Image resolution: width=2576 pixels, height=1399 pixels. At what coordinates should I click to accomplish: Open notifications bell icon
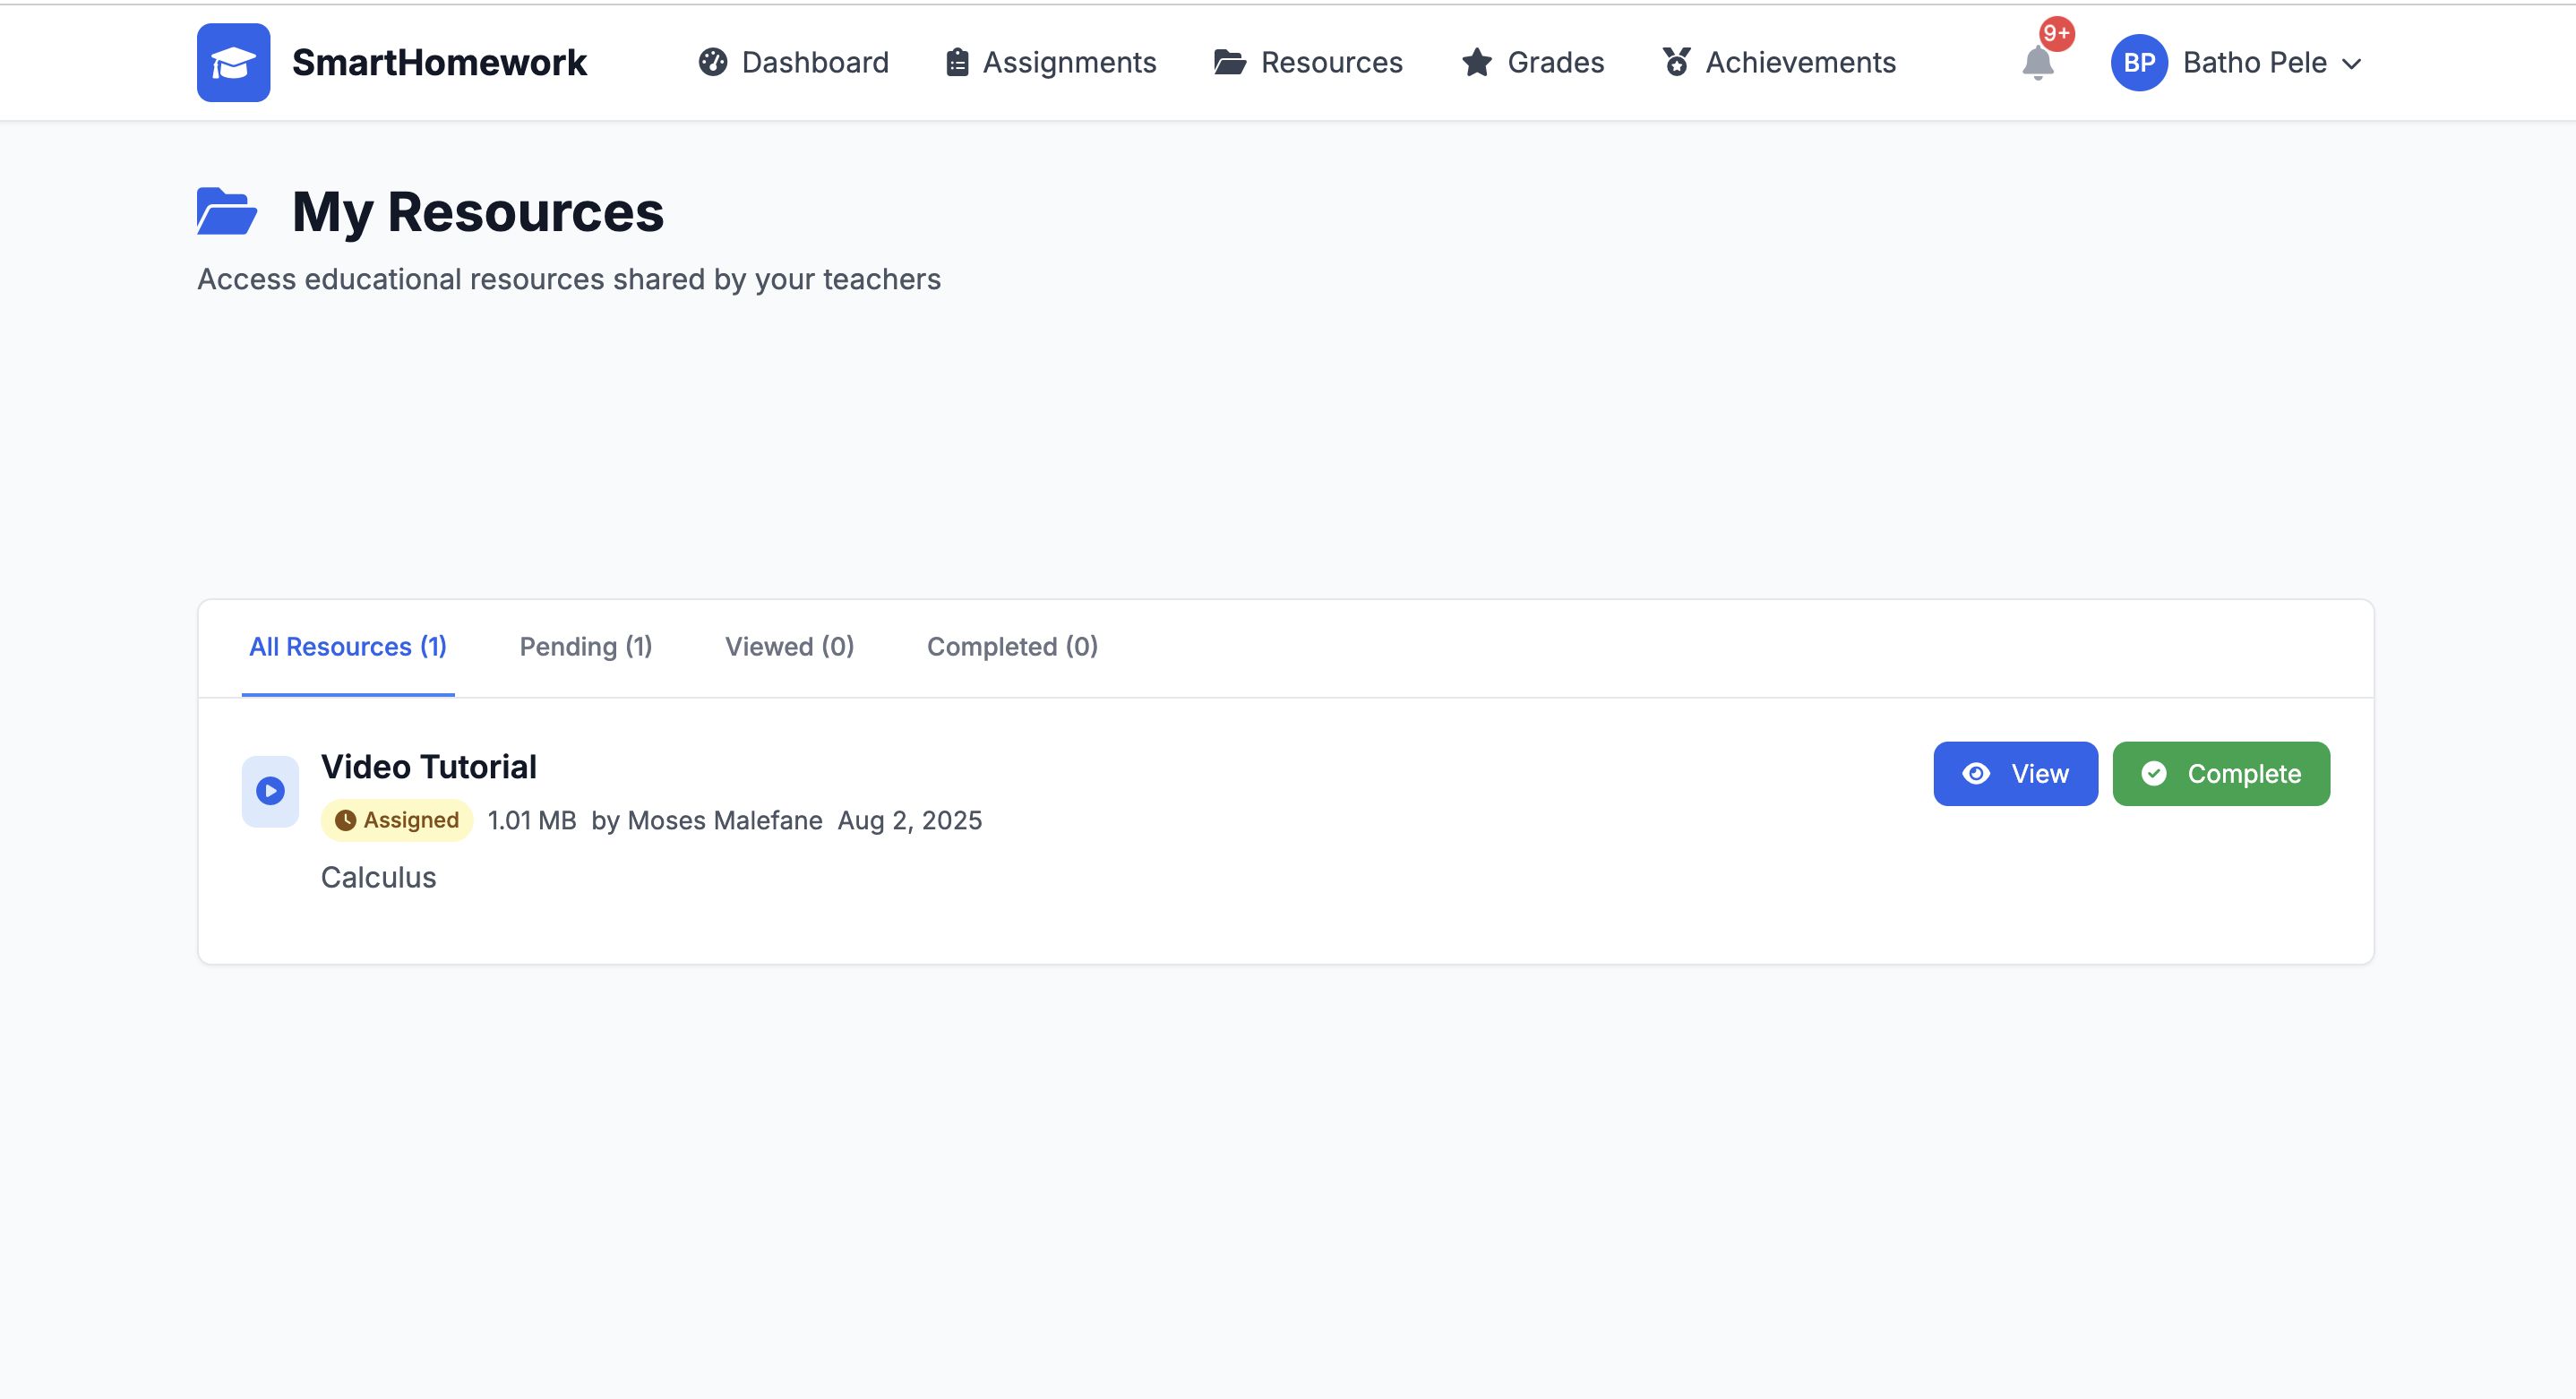[x=2037, y=63]
